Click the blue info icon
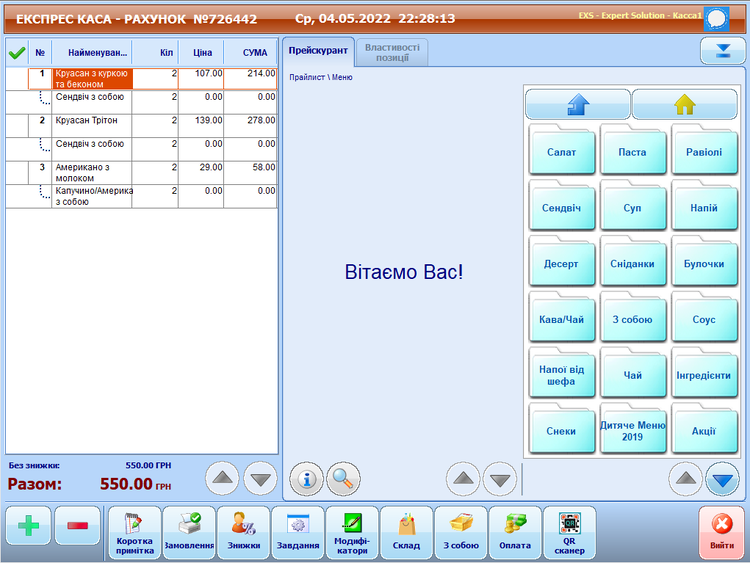This screenshot has height=563, width=750. point(307,479)
